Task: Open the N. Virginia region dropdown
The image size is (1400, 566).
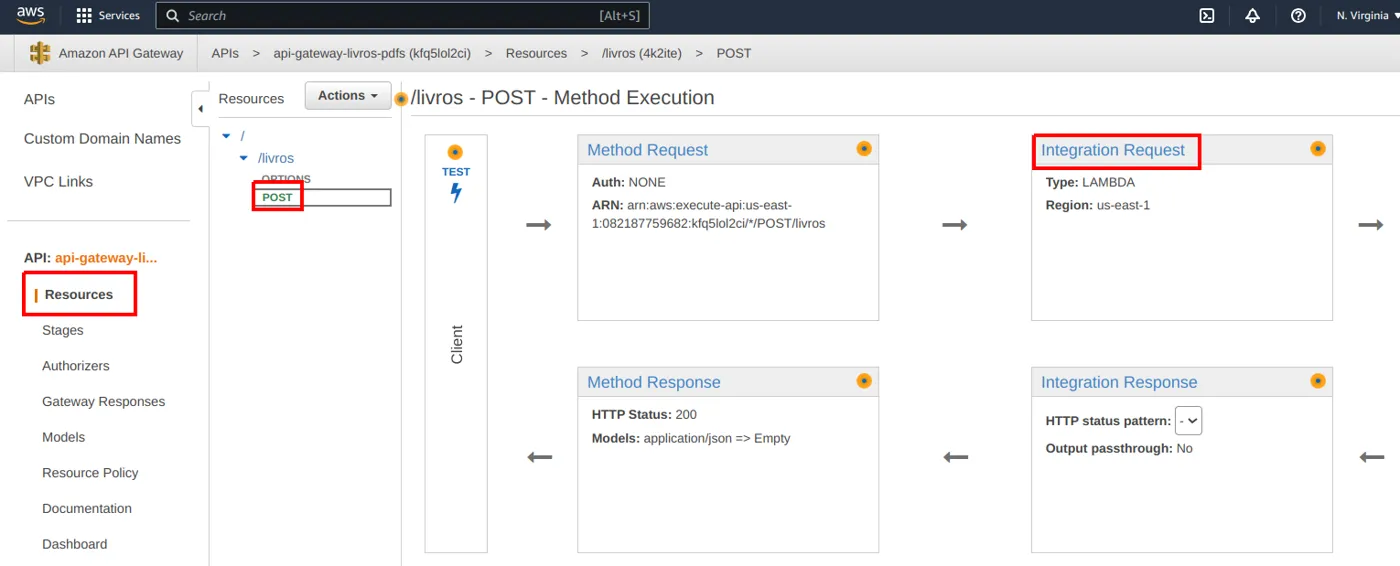Action: [1367, 16]
